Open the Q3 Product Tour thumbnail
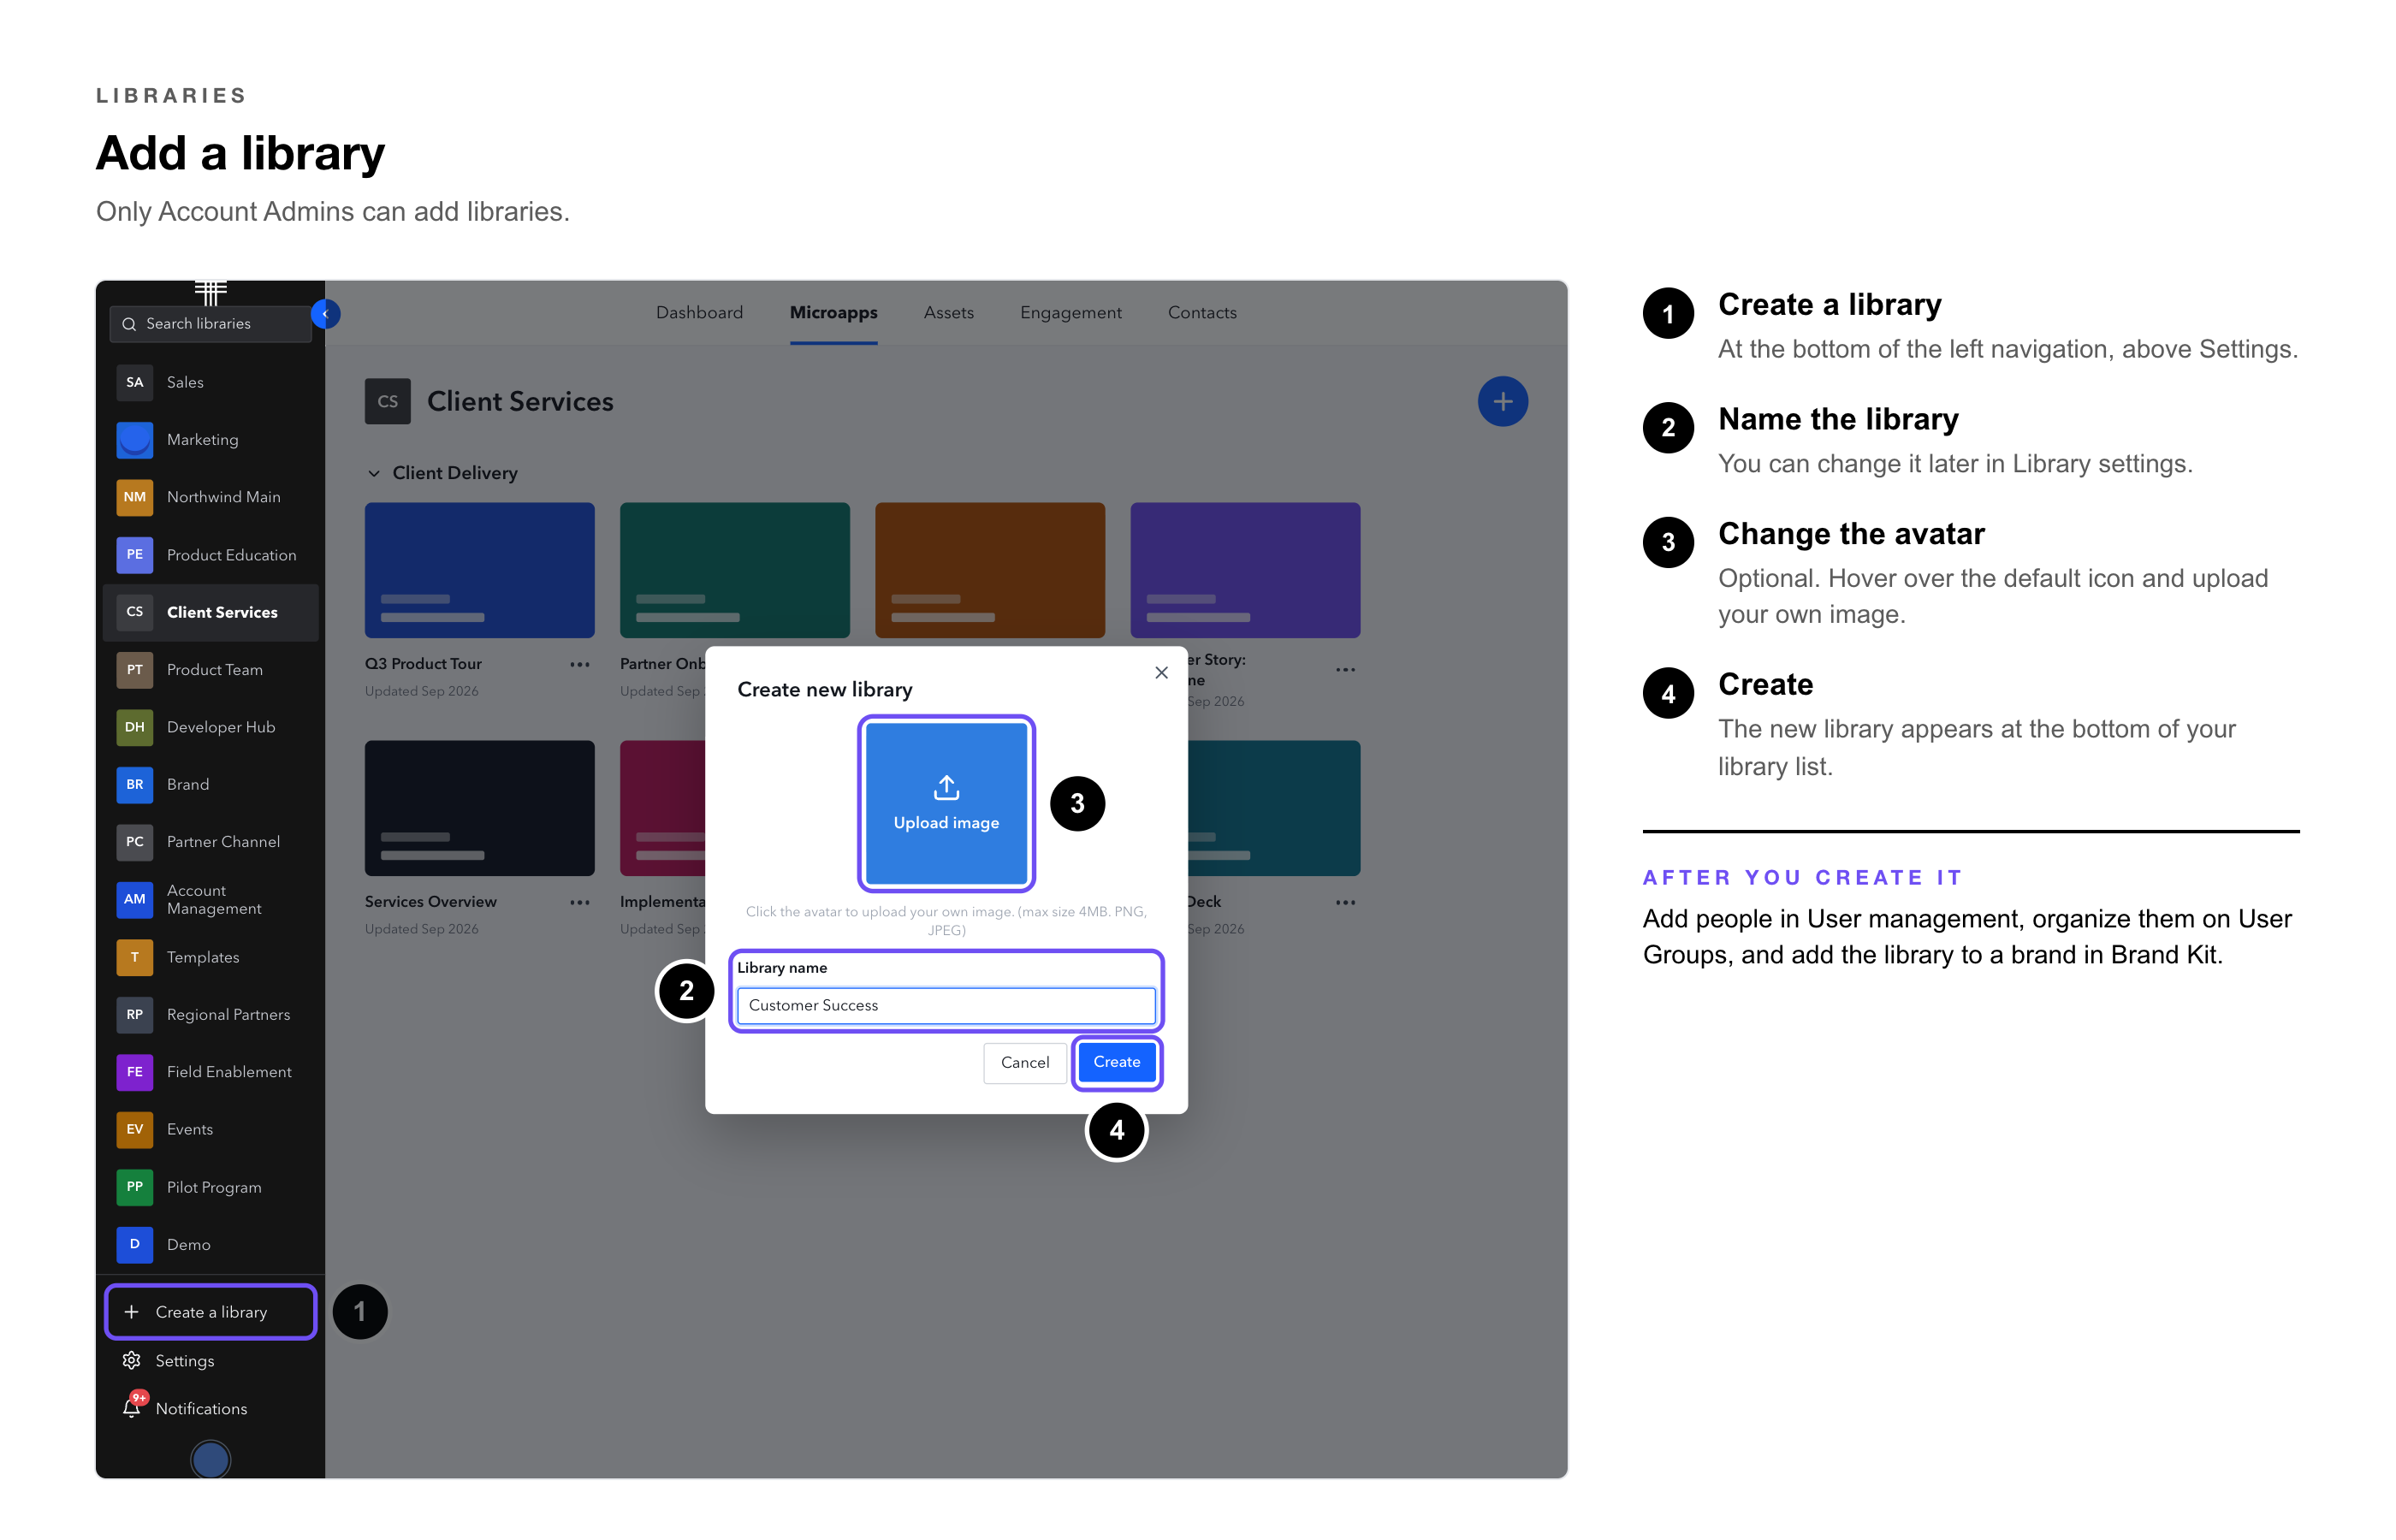 (479, 570)
